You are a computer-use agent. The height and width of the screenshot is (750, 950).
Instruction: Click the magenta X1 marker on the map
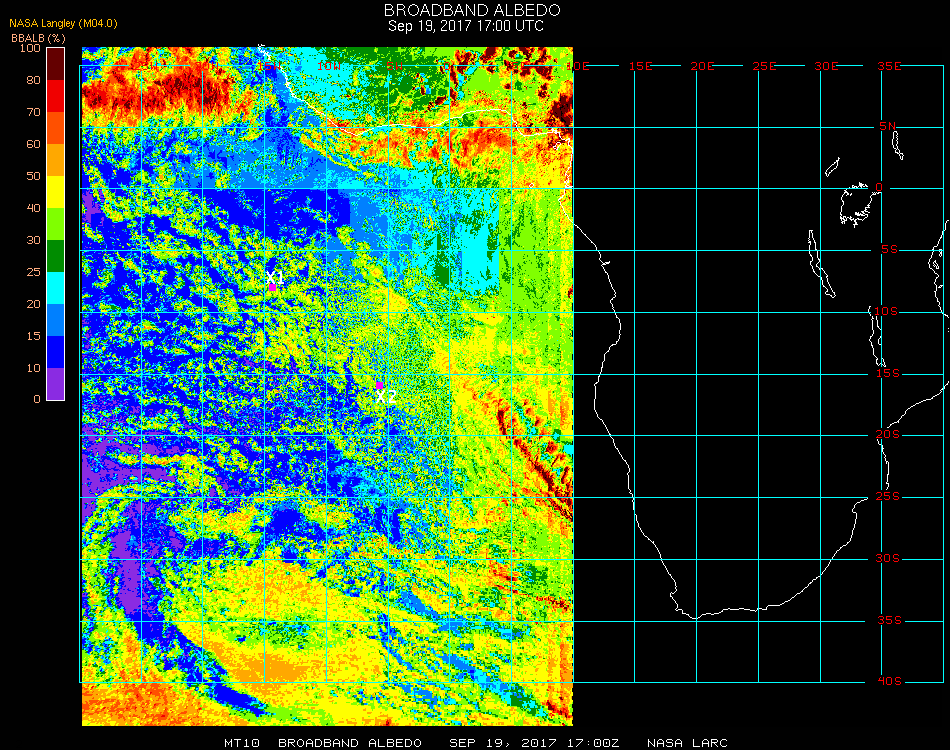273,287
